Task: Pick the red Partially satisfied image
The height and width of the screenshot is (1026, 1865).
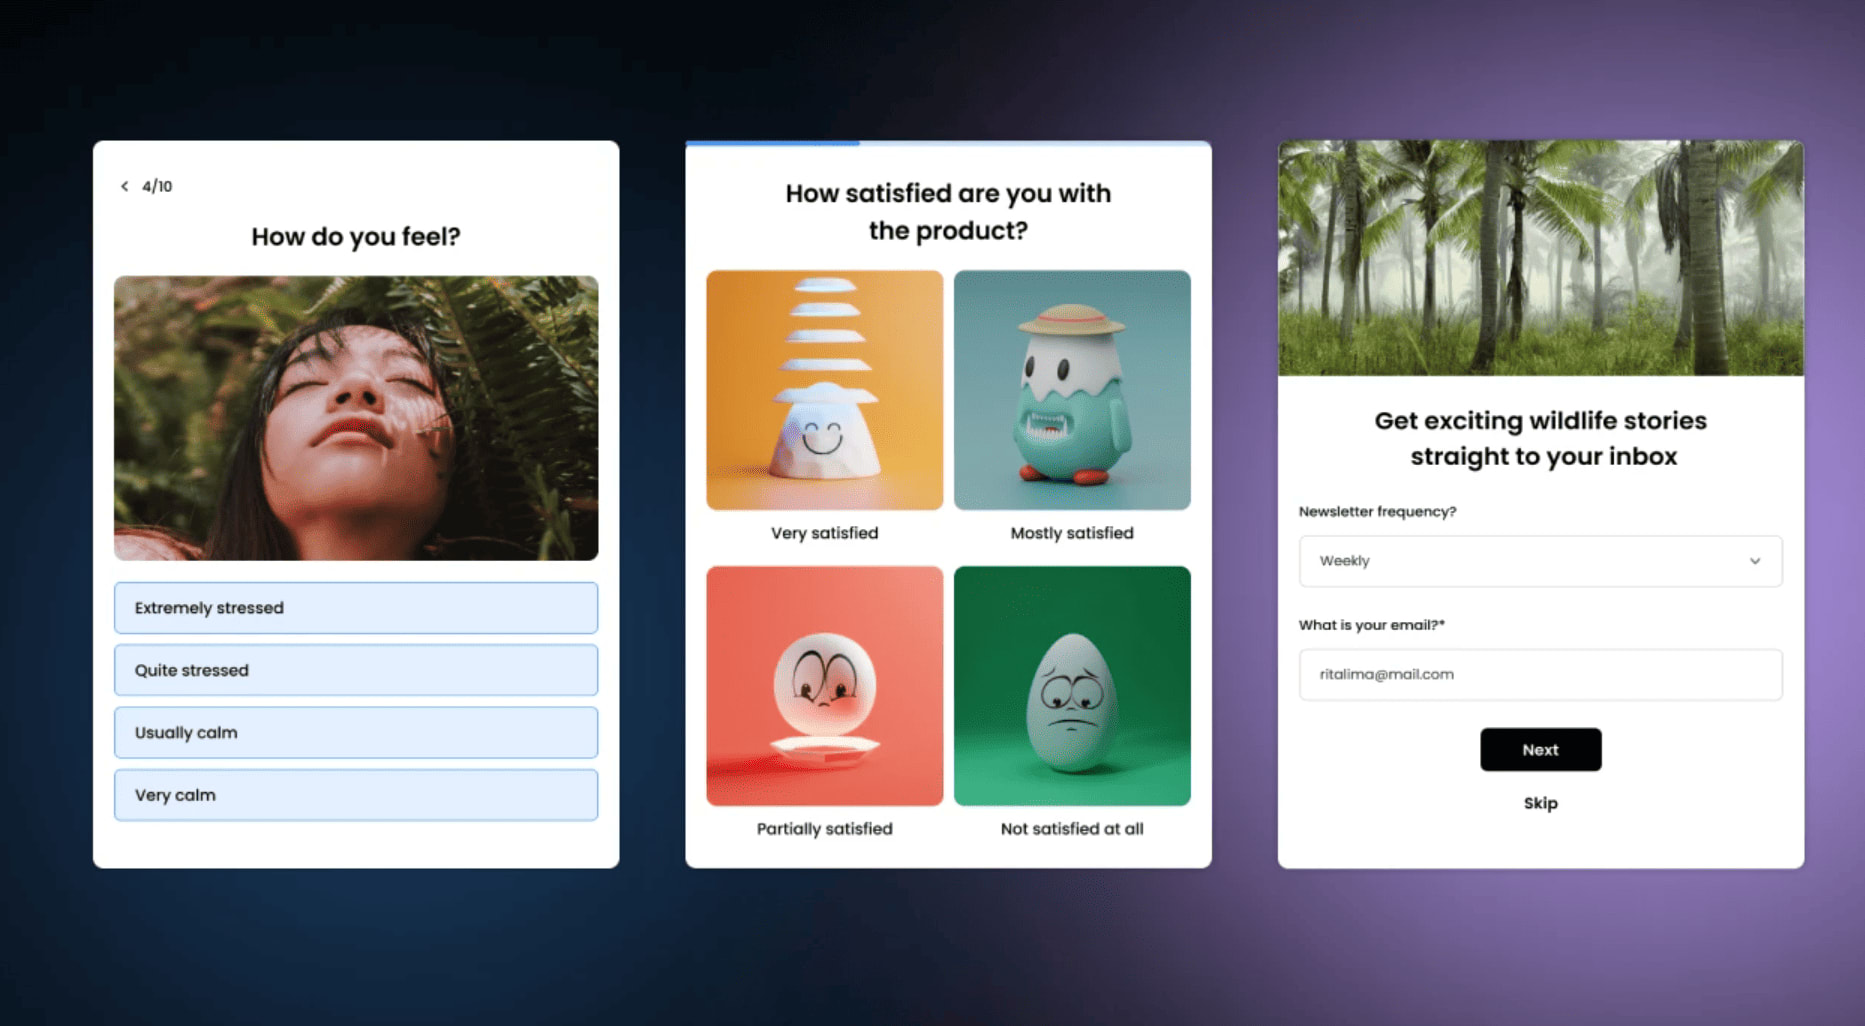Action: 824,686
